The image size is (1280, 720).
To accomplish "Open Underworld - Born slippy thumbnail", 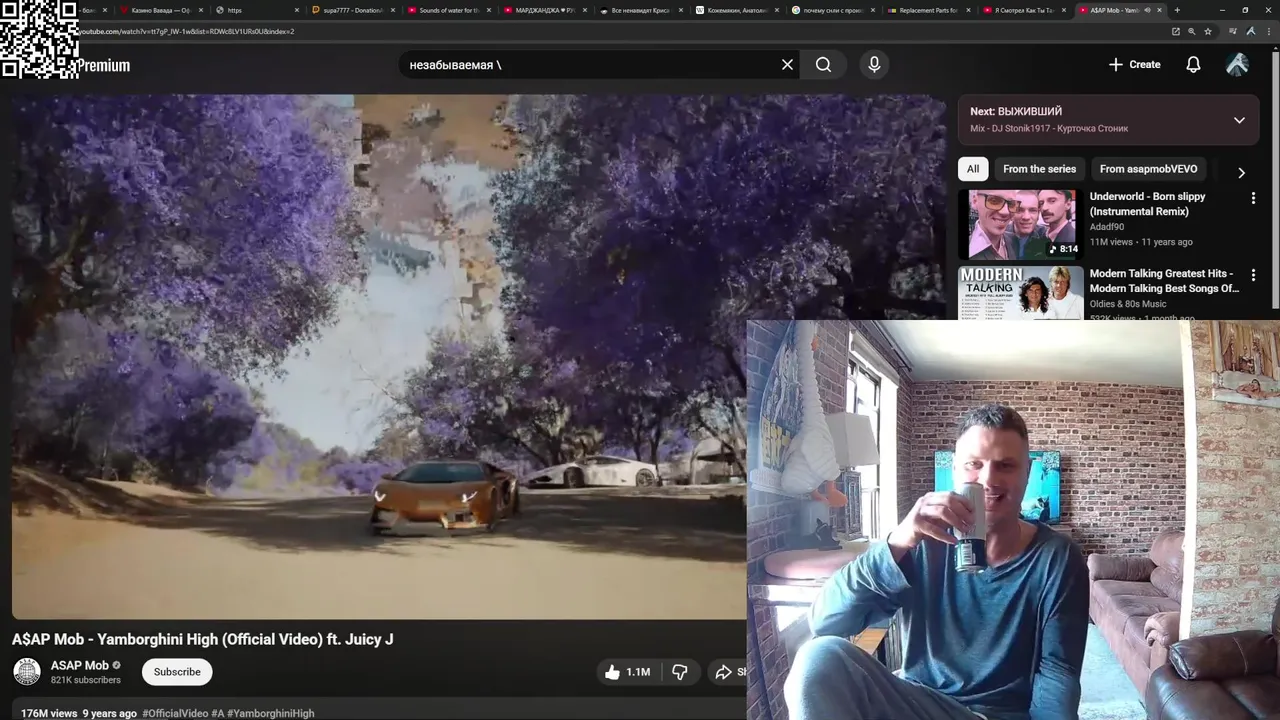I will pyautogui.click(x=1020, y=225).
